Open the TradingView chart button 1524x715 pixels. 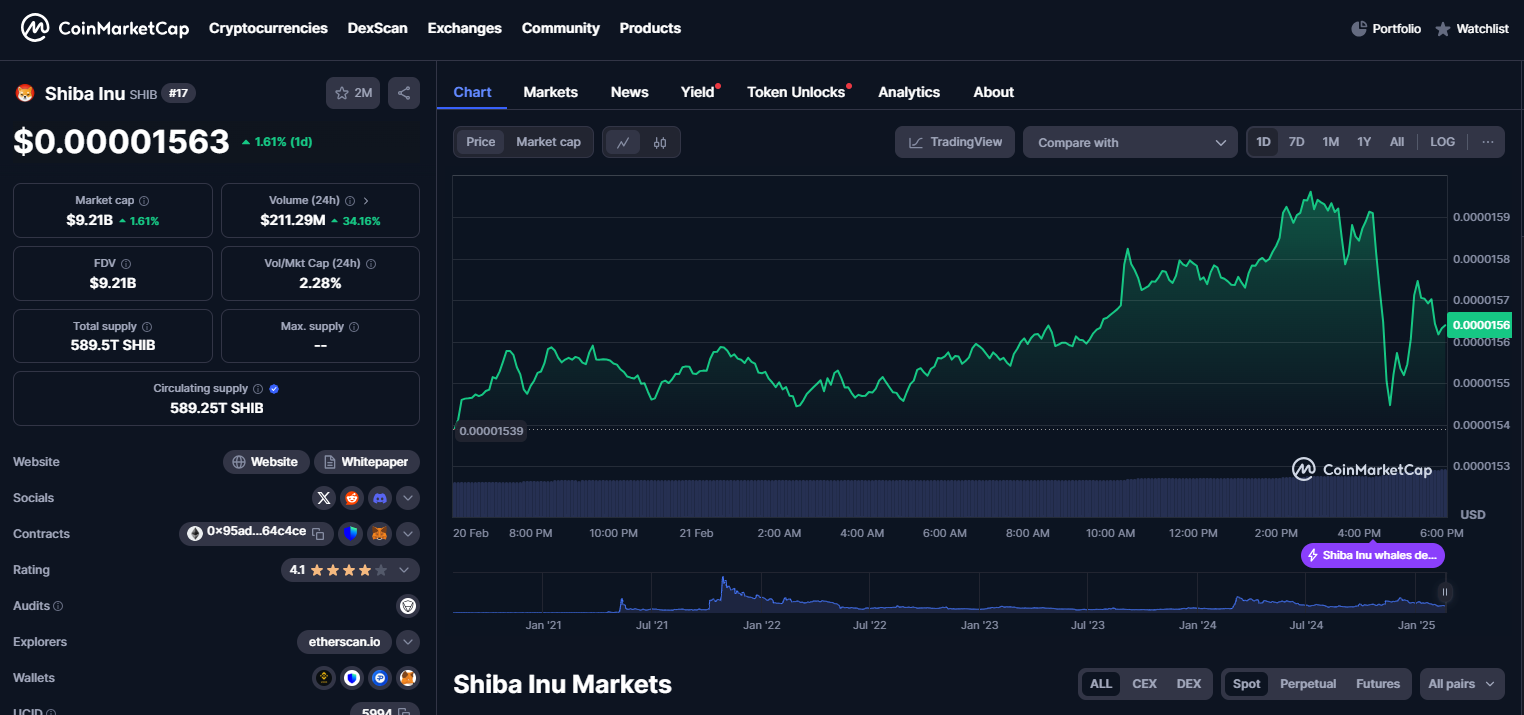[955, 142]
